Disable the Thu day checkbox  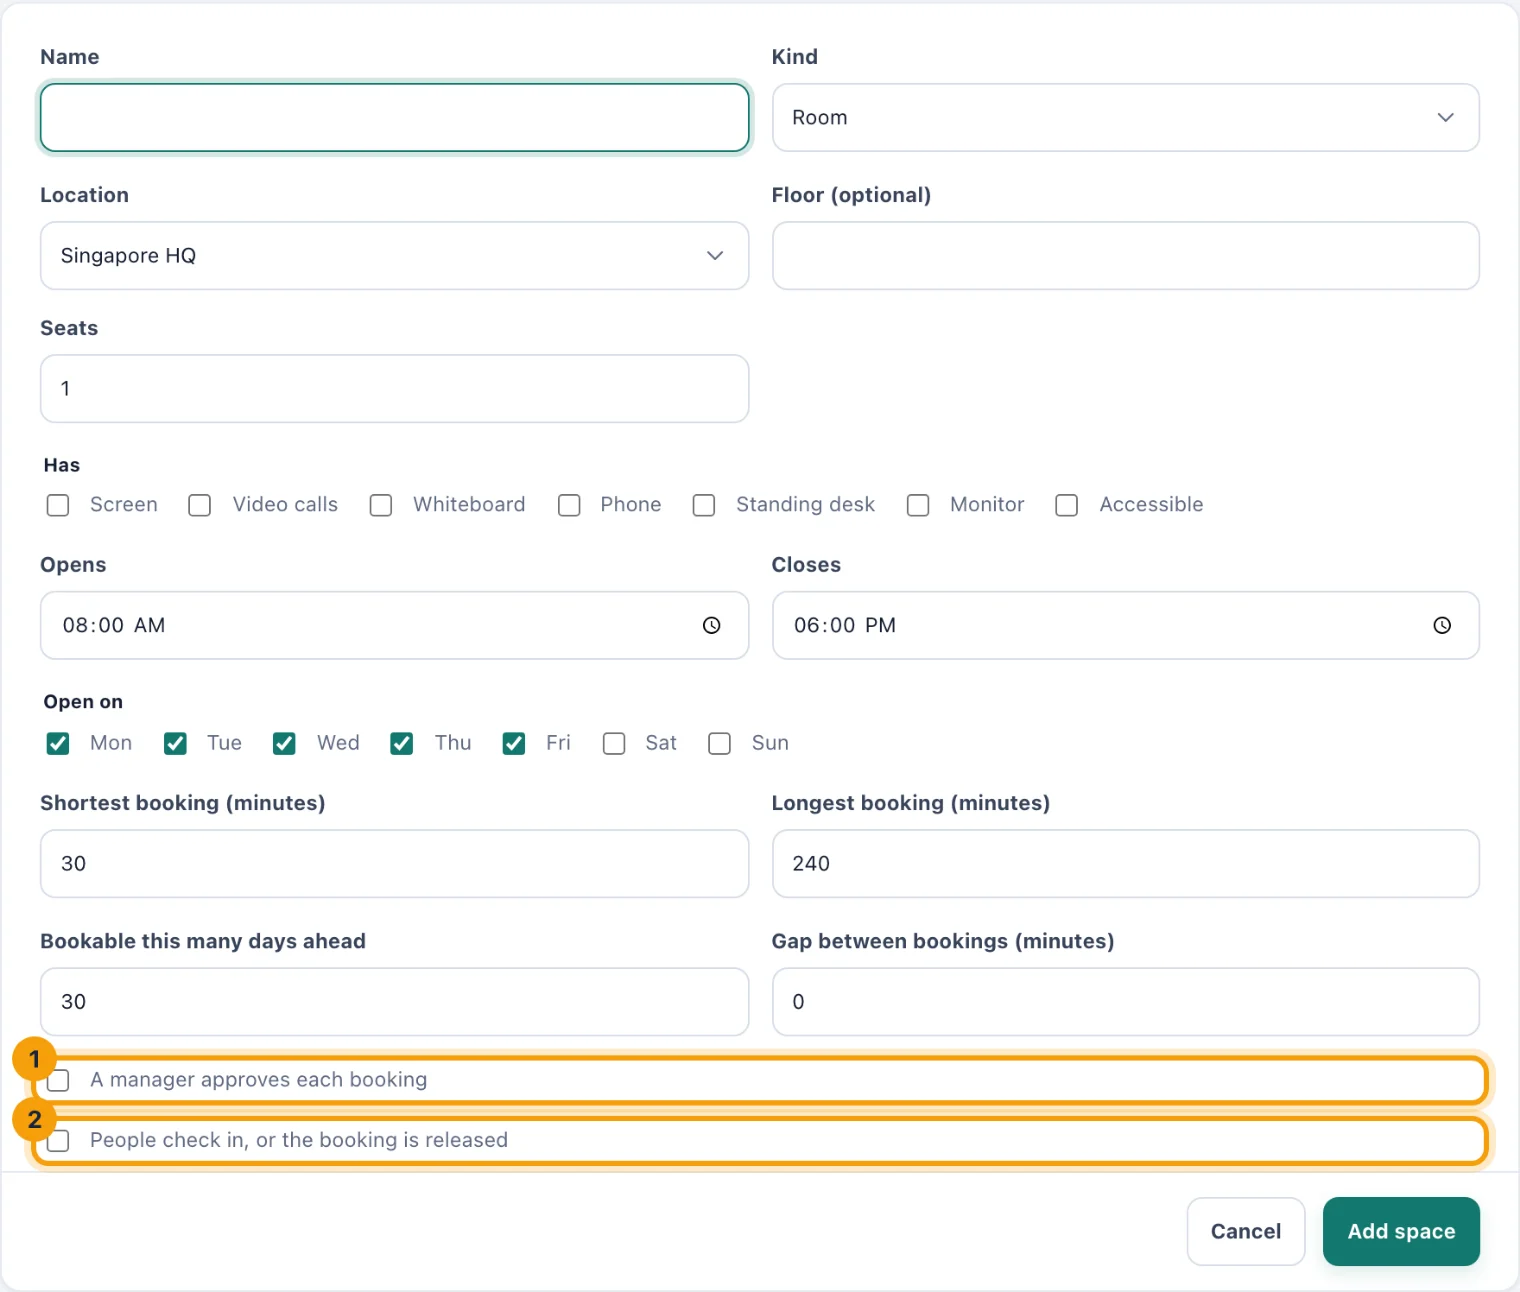coord(402,743)
